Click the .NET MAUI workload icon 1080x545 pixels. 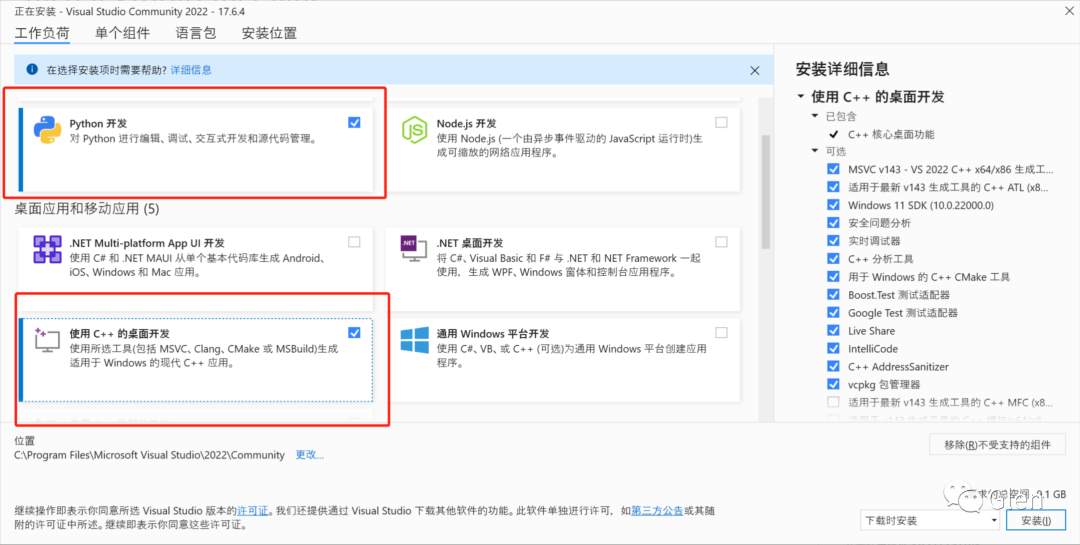48,249
